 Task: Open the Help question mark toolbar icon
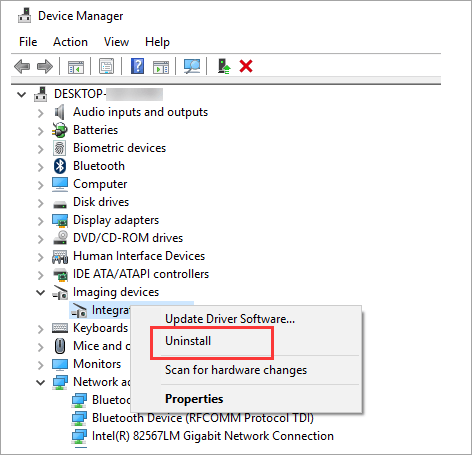(x=137, y=66)
